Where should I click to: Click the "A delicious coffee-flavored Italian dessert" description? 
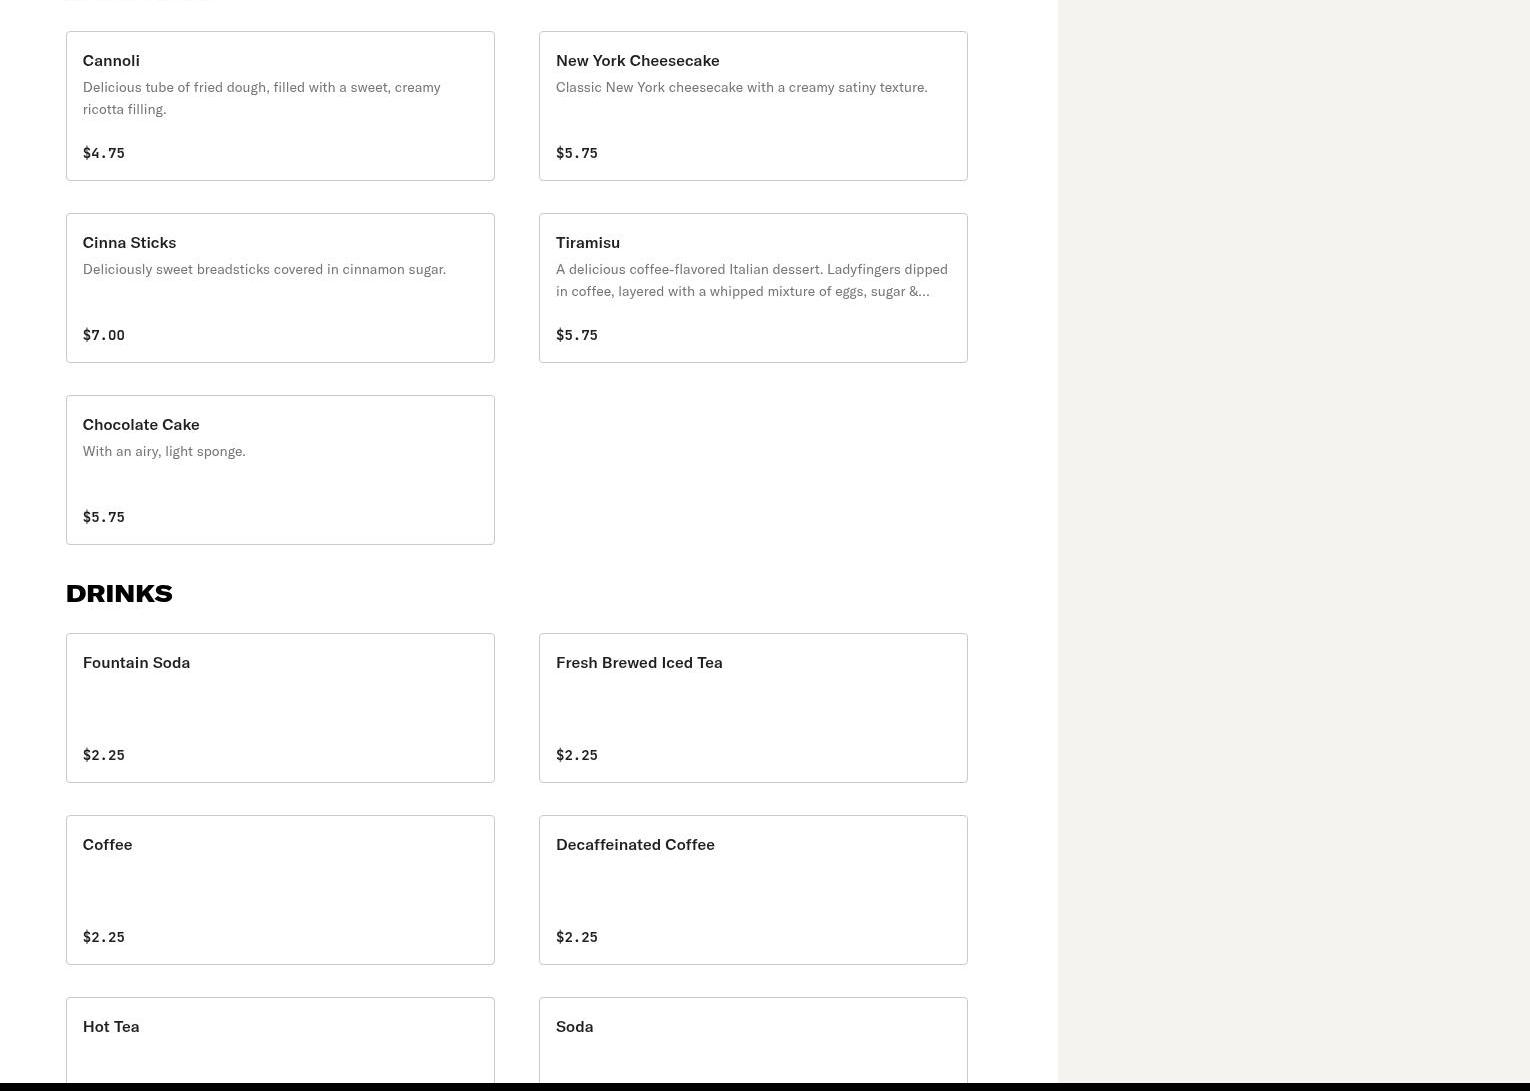(x=752, y=280)
